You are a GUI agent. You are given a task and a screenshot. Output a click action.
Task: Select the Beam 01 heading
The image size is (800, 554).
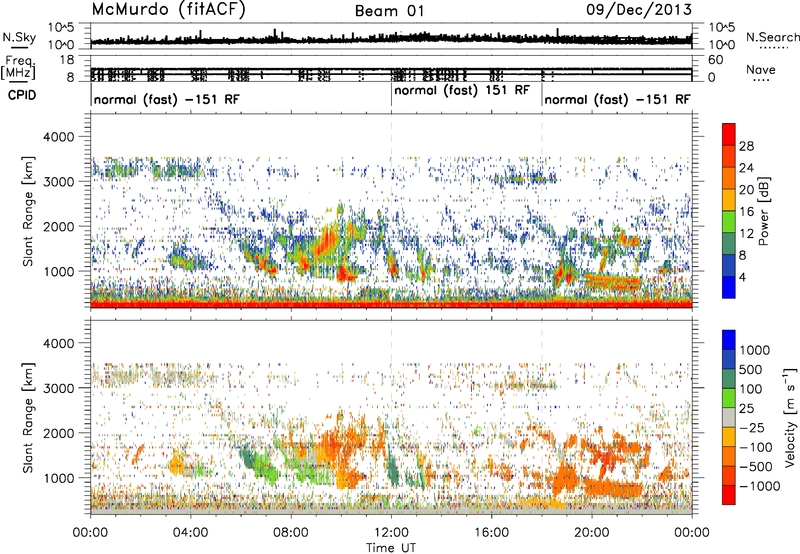click(x=389, y=11)
